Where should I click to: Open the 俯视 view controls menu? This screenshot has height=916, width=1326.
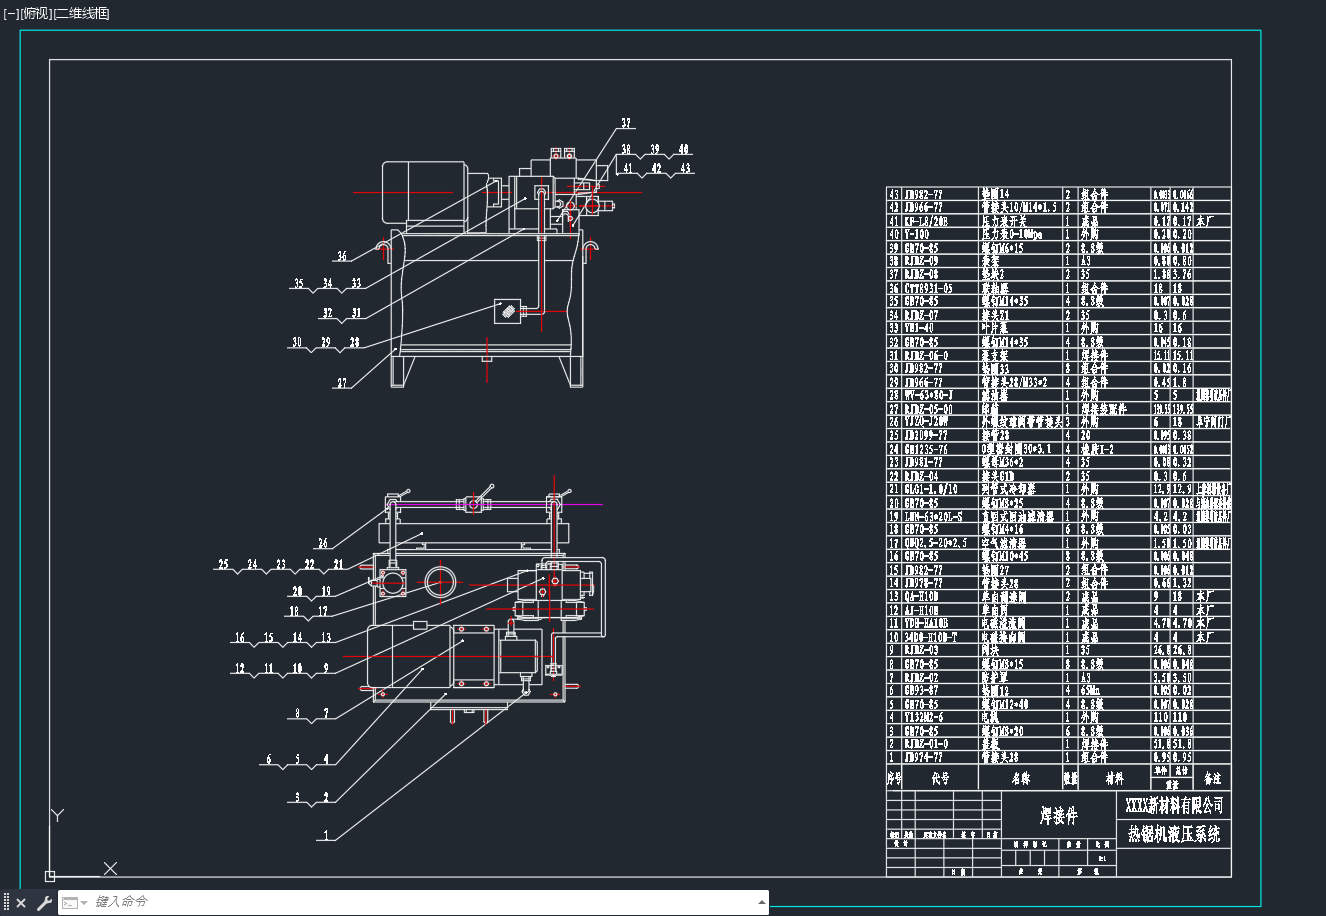click(x=35, y=13)
